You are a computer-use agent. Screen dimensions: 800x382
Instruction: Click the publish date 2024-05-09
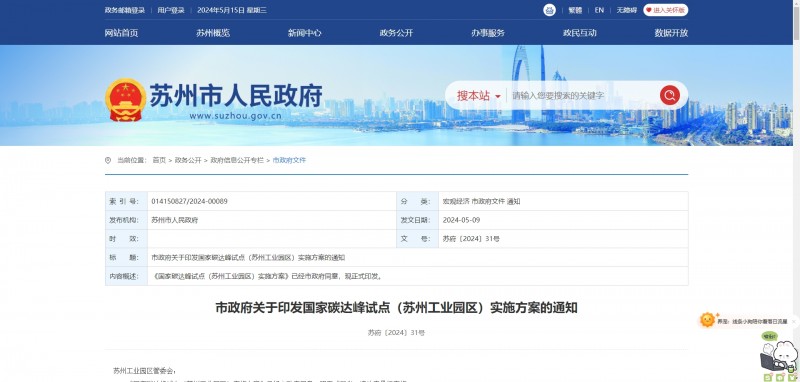tap(461, 220)
